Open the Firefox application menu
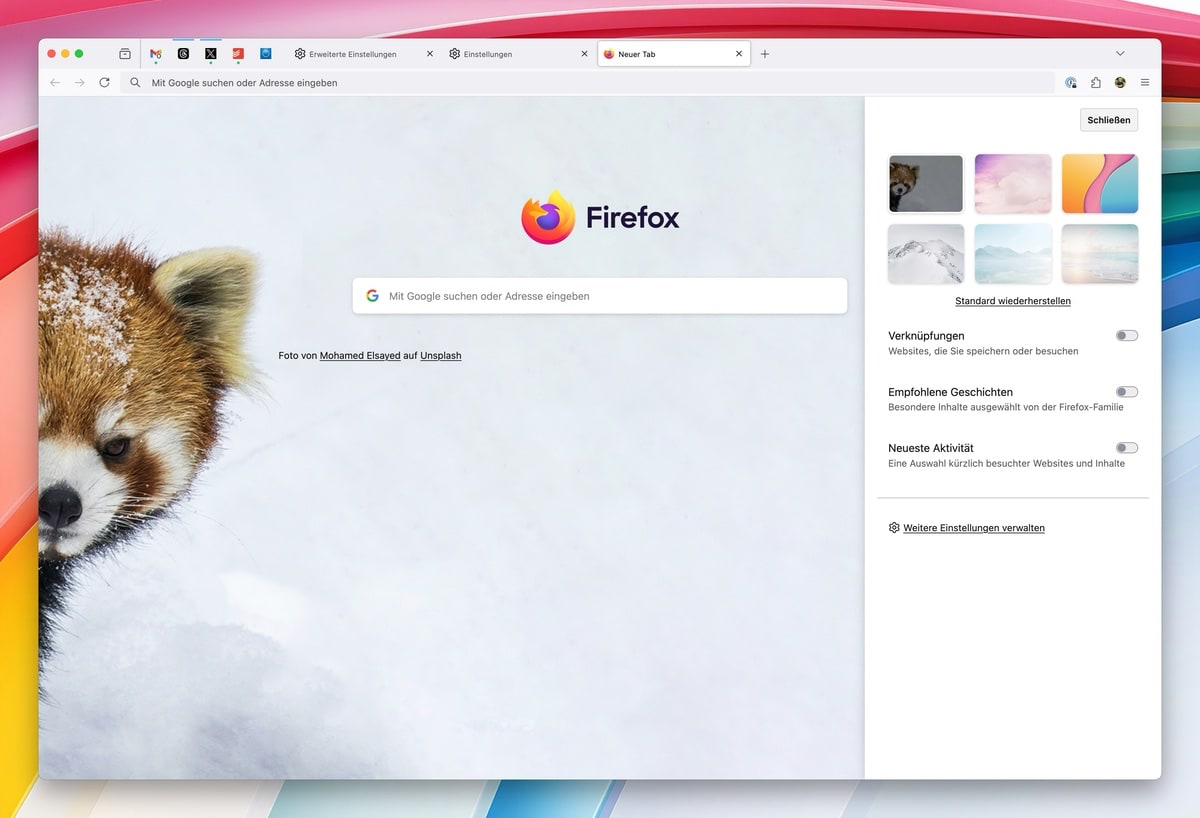 (x=1145, y=82)
